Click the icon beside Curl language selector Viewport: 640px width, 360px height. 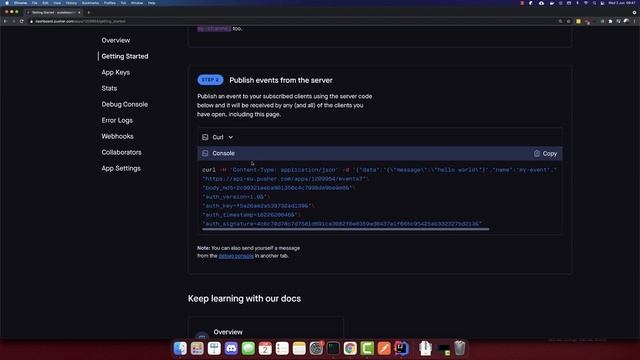coord(205,137)
